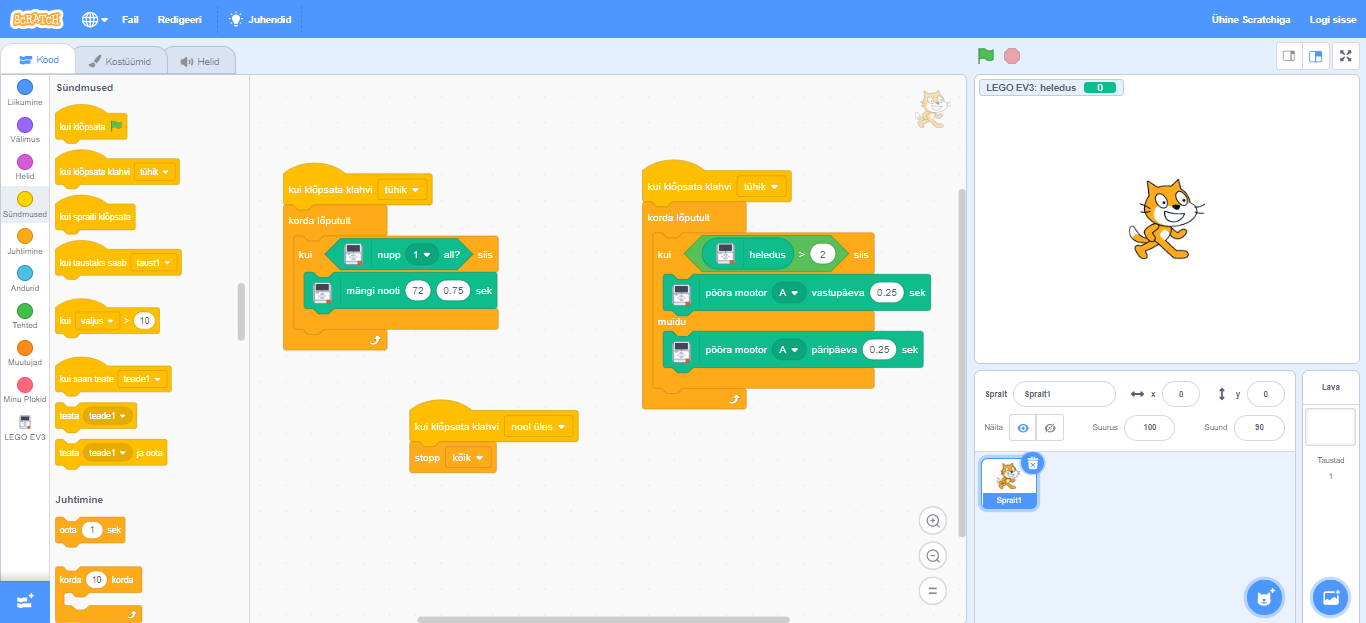Click the Suurus size field

1149,428
